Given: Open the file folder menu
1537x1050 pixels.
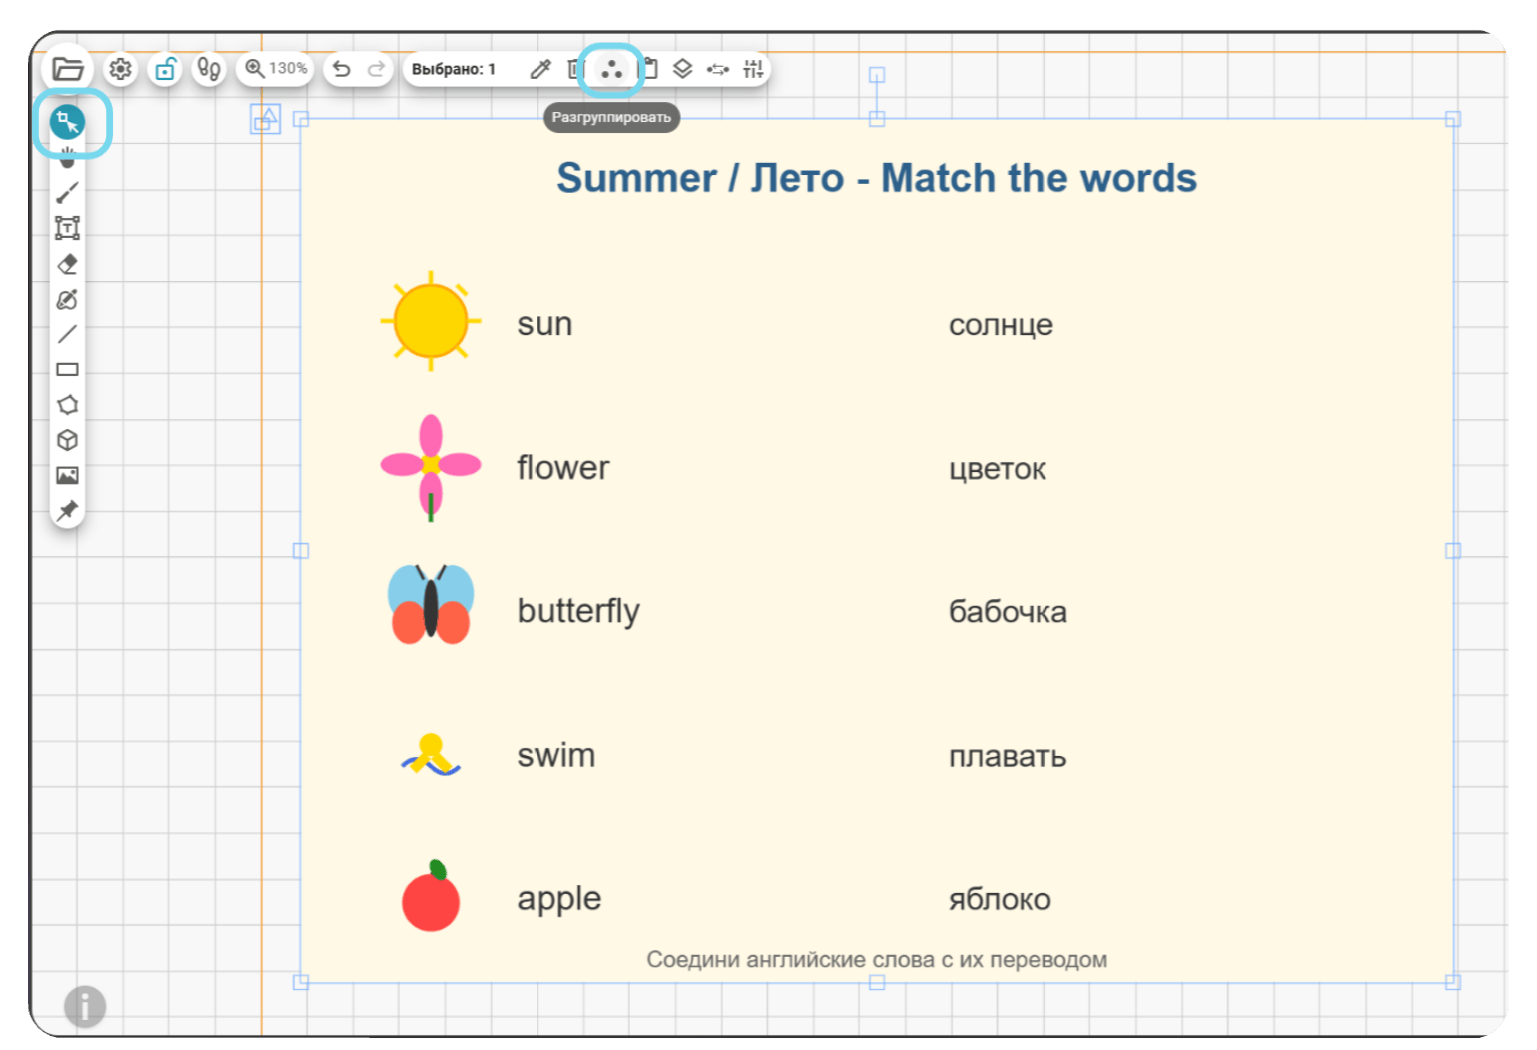Looking at the screenshot, I should click(68, 69).
